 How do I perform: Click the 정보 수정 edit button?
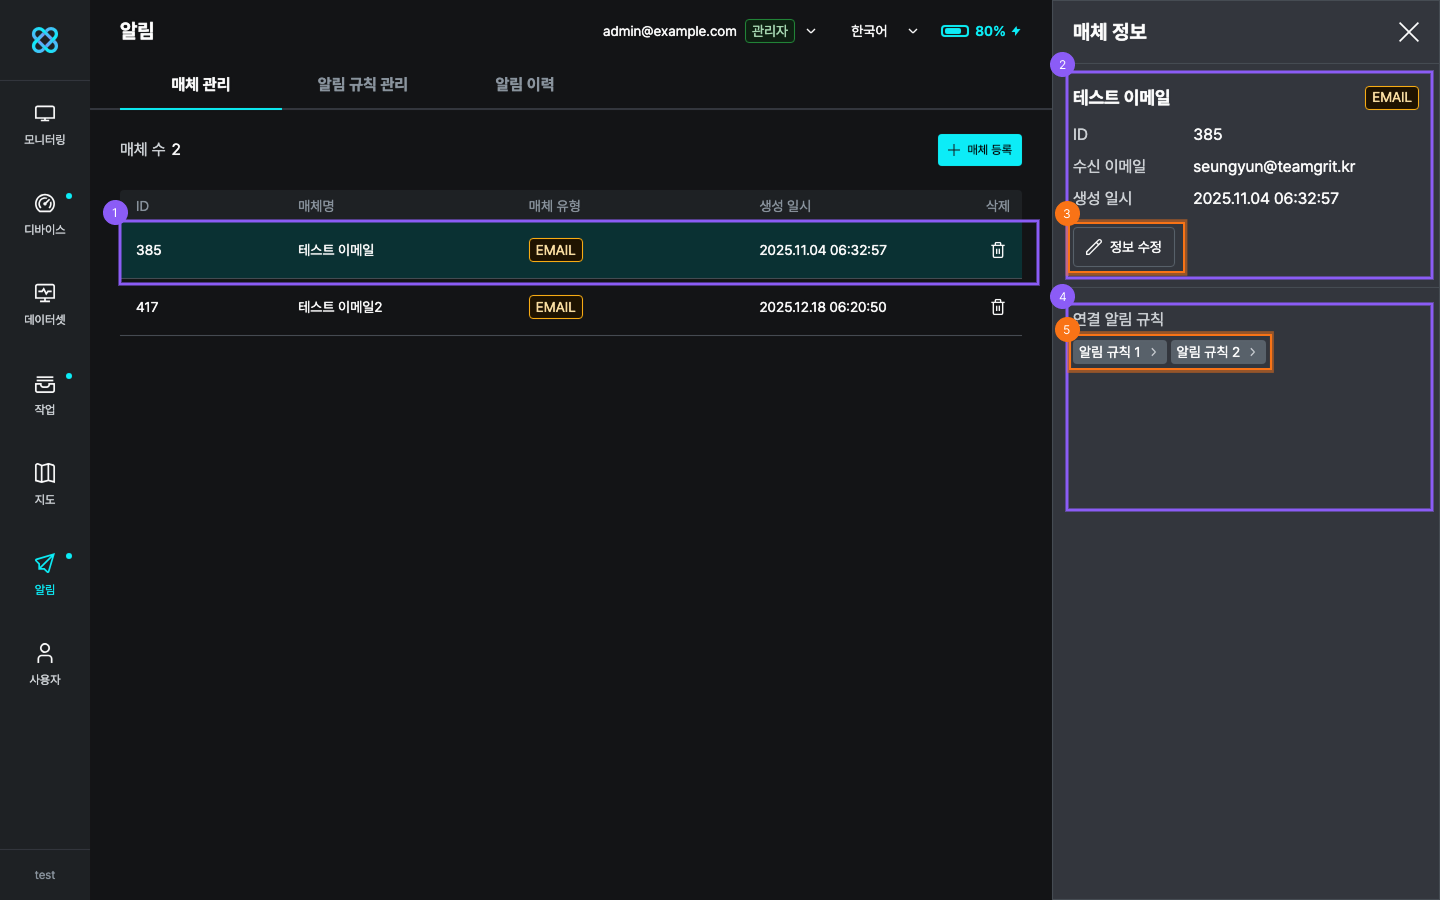click(x=1124, y=247)
